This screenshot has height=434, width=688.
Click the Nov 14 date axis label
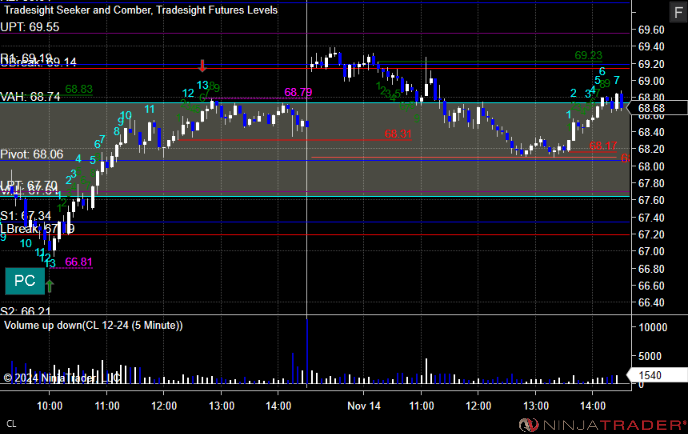click(x=364, y=406)
